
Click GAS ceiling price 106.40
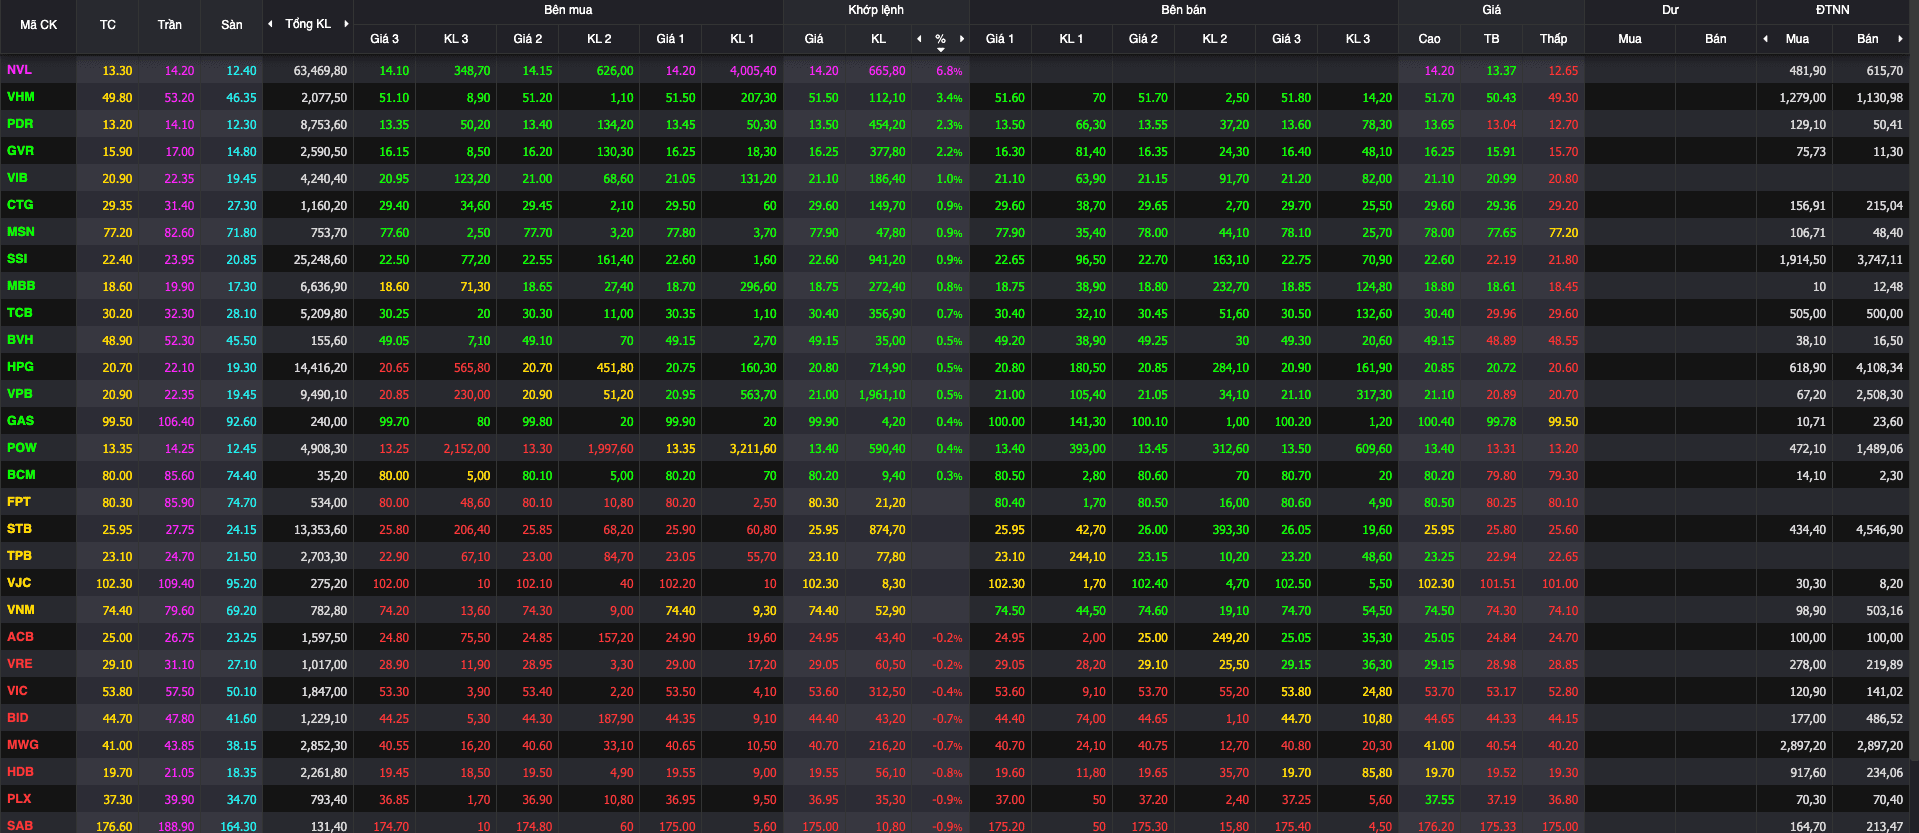click(x=176, y=422)
